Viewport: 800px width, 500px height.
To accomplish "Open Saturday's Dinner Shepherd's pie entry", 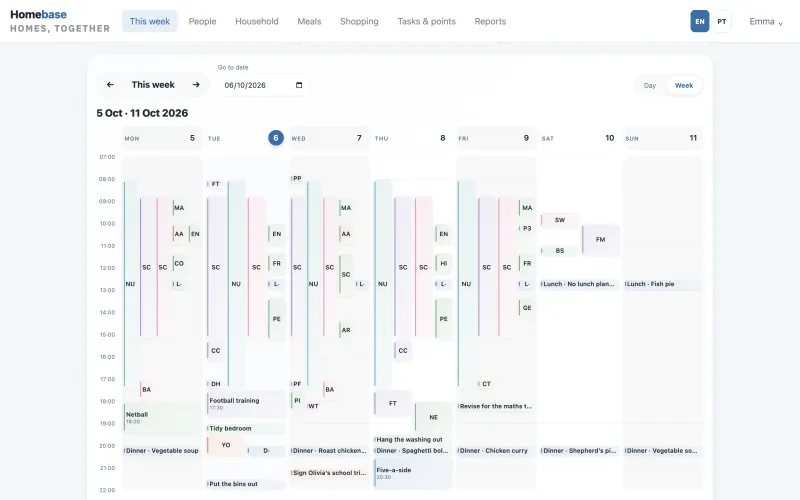I will click(580, 451).
